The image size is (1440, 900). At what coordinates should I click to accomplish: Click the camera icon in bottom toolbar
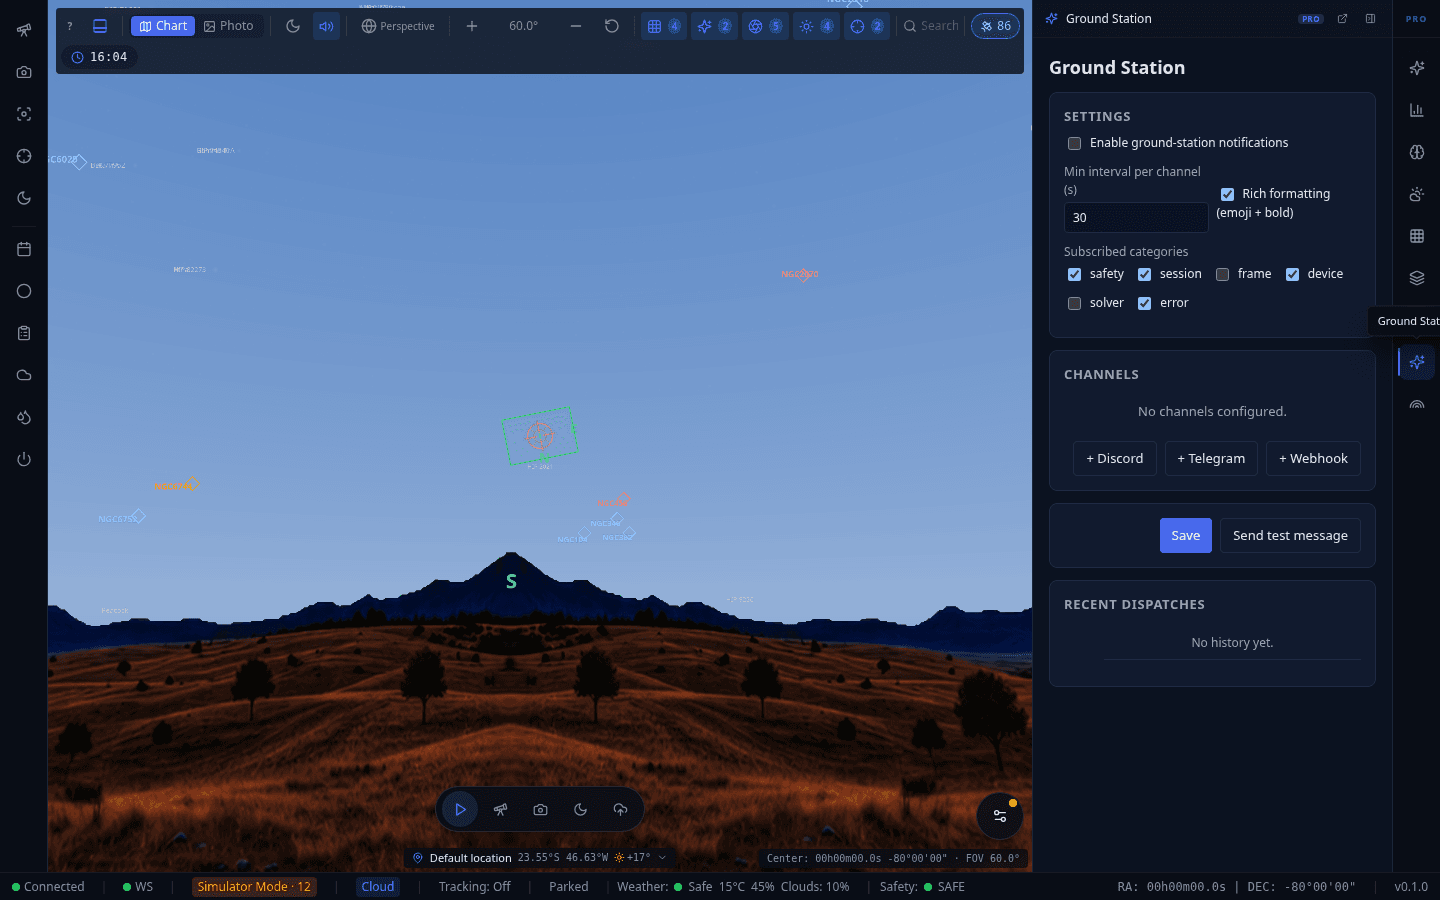540,809
